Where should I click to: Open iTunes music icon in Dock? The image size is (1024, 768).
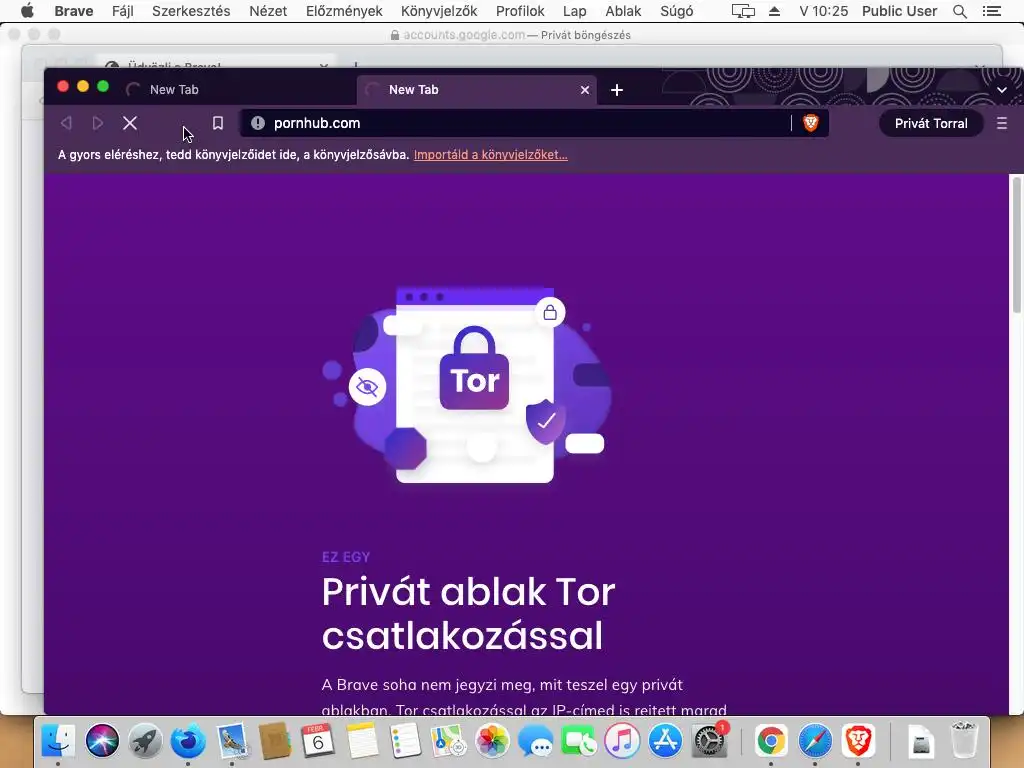pos(622,741)
